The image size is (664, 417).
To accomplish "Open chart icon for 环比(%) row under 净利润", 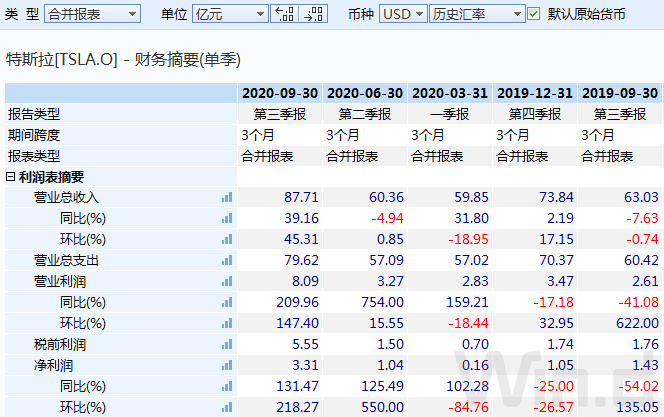I will coord(227,407).
